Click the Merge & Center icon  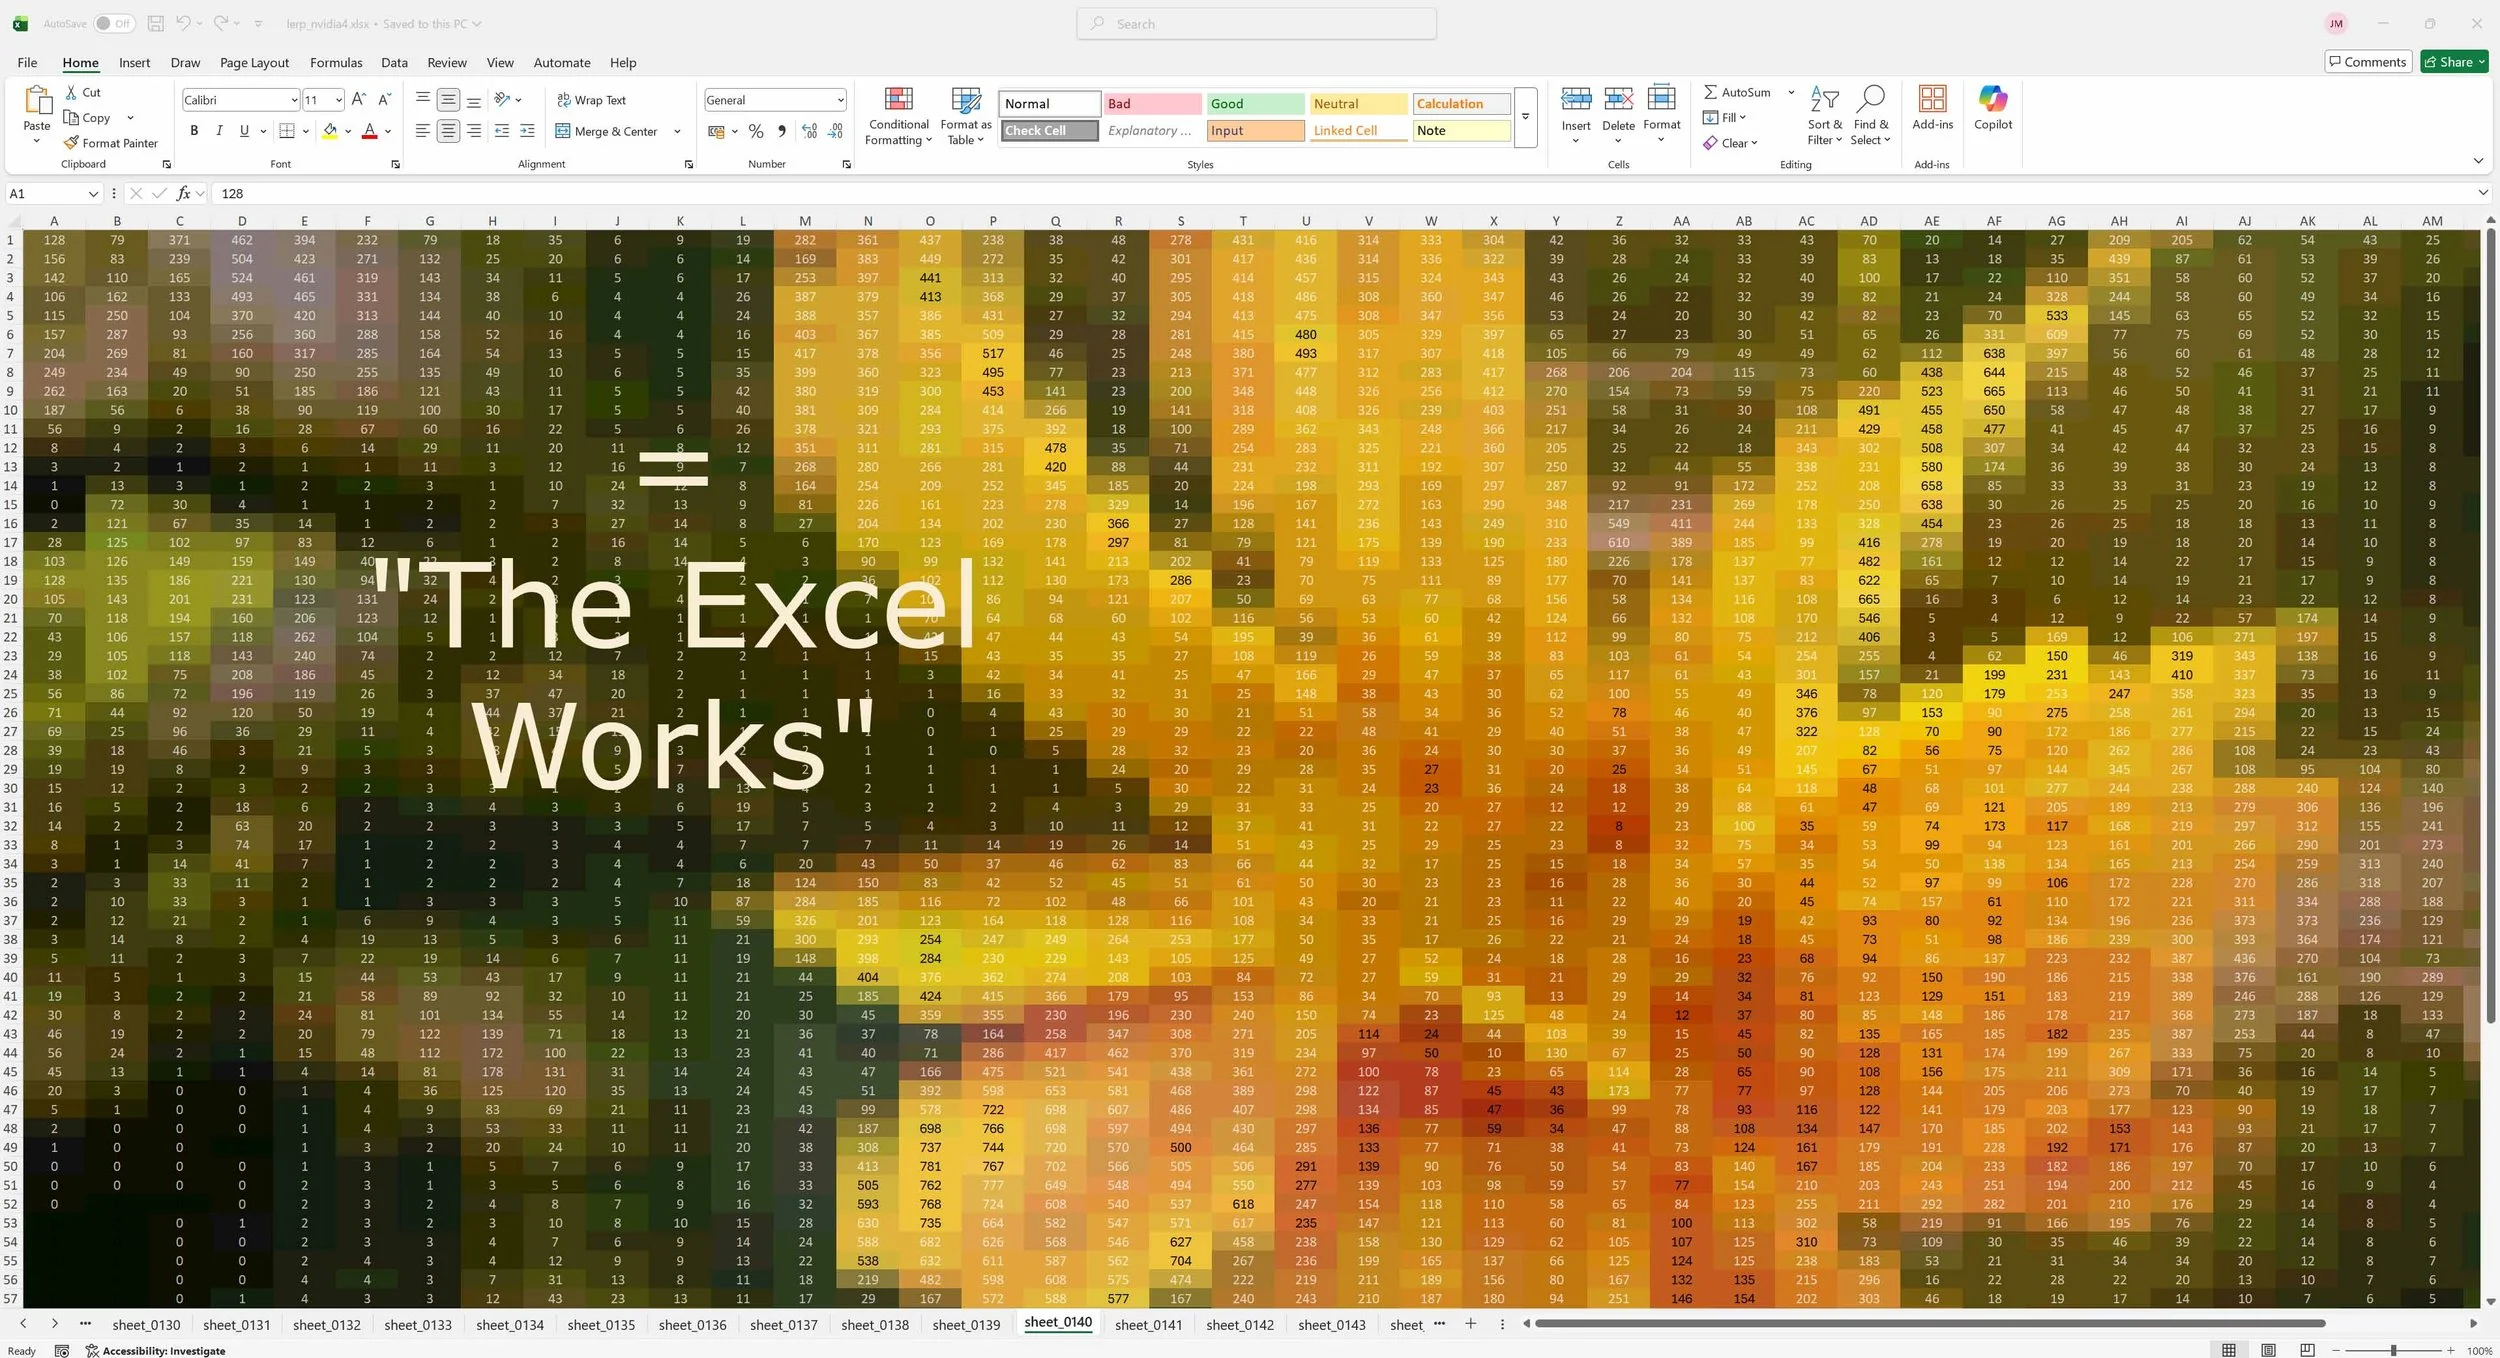[563, 131]
